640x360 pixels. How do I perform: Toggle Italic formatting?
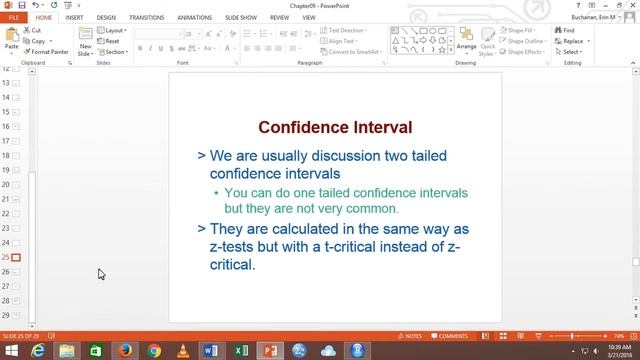coord(151,49)
